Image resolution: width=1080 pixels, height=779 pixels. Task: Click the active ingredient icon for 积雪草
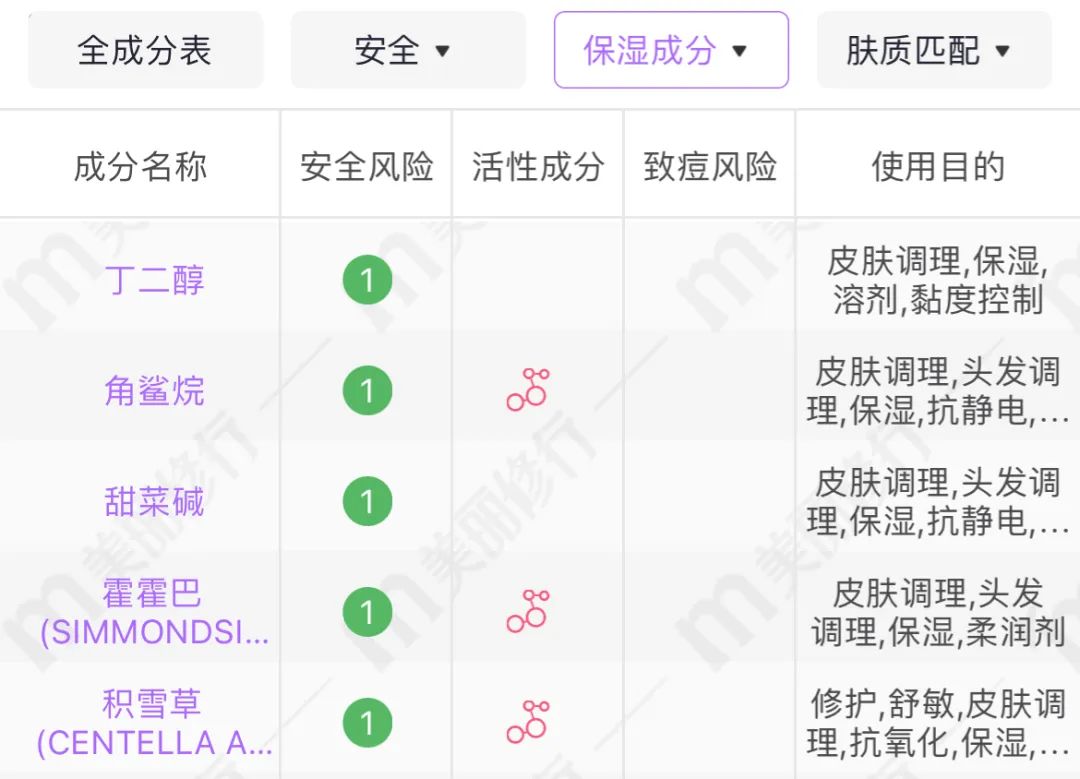coord(528,722)
